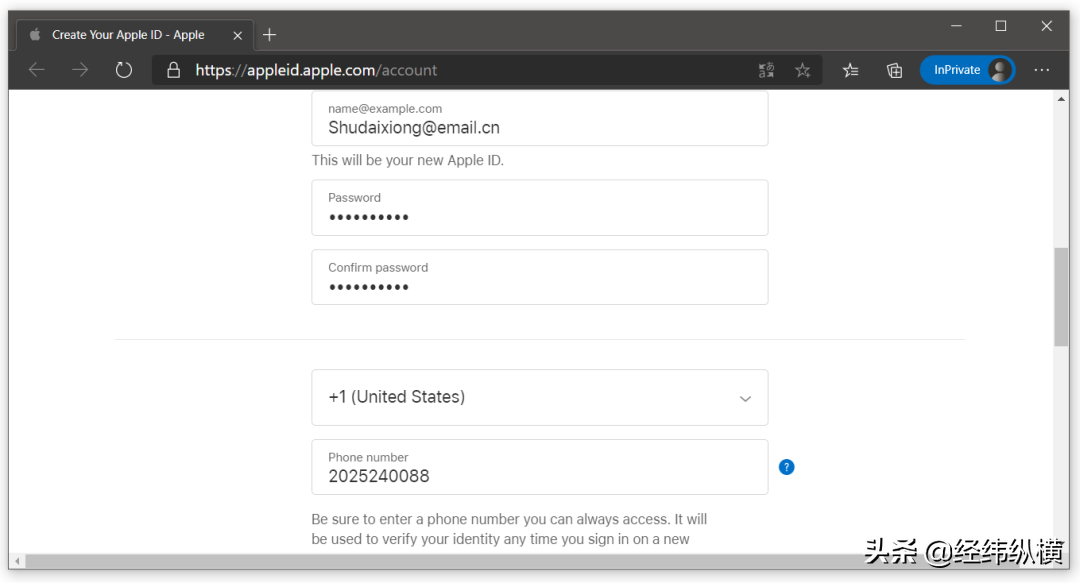Viewport: 1080px width, 583px height.
Task: Click the browser back arrow
Action: coord(37,70)
